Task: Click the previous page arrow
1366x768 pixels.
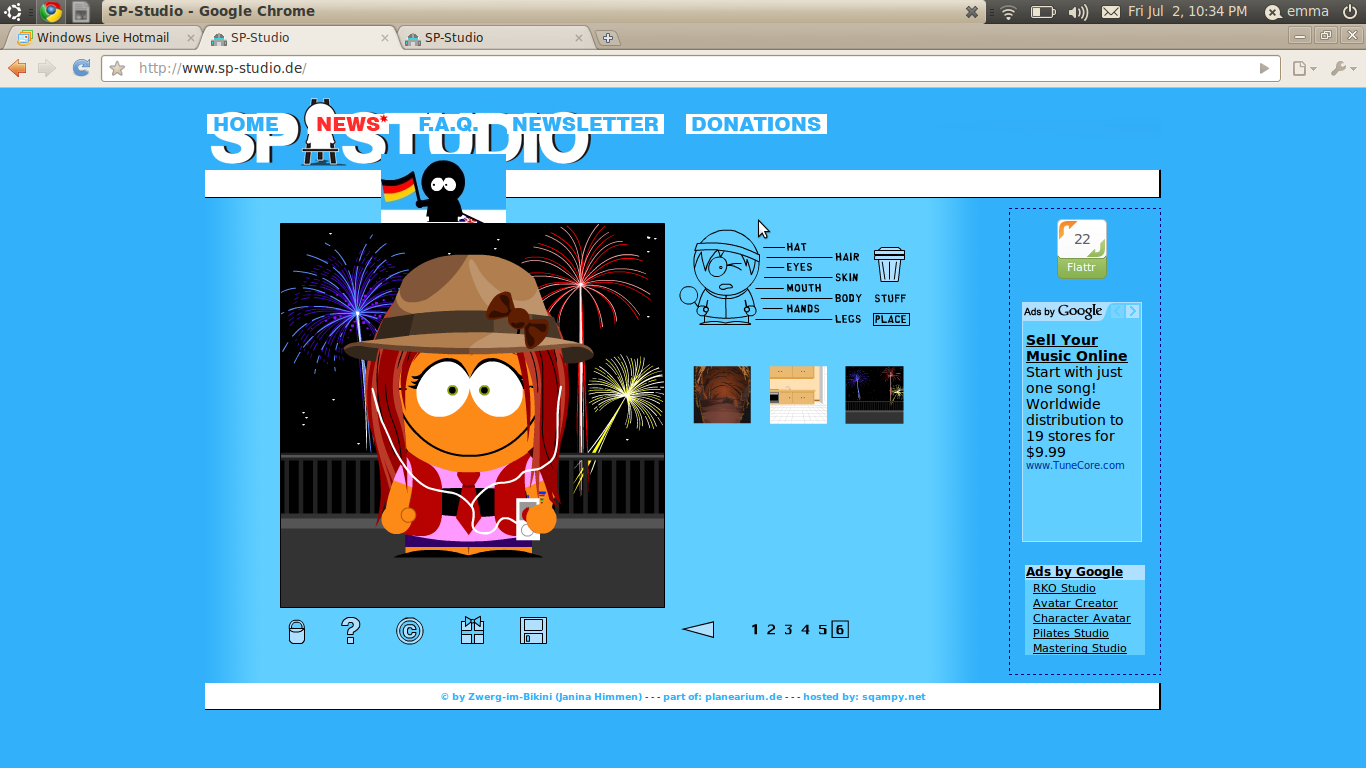Action: (x=698, y=629)
